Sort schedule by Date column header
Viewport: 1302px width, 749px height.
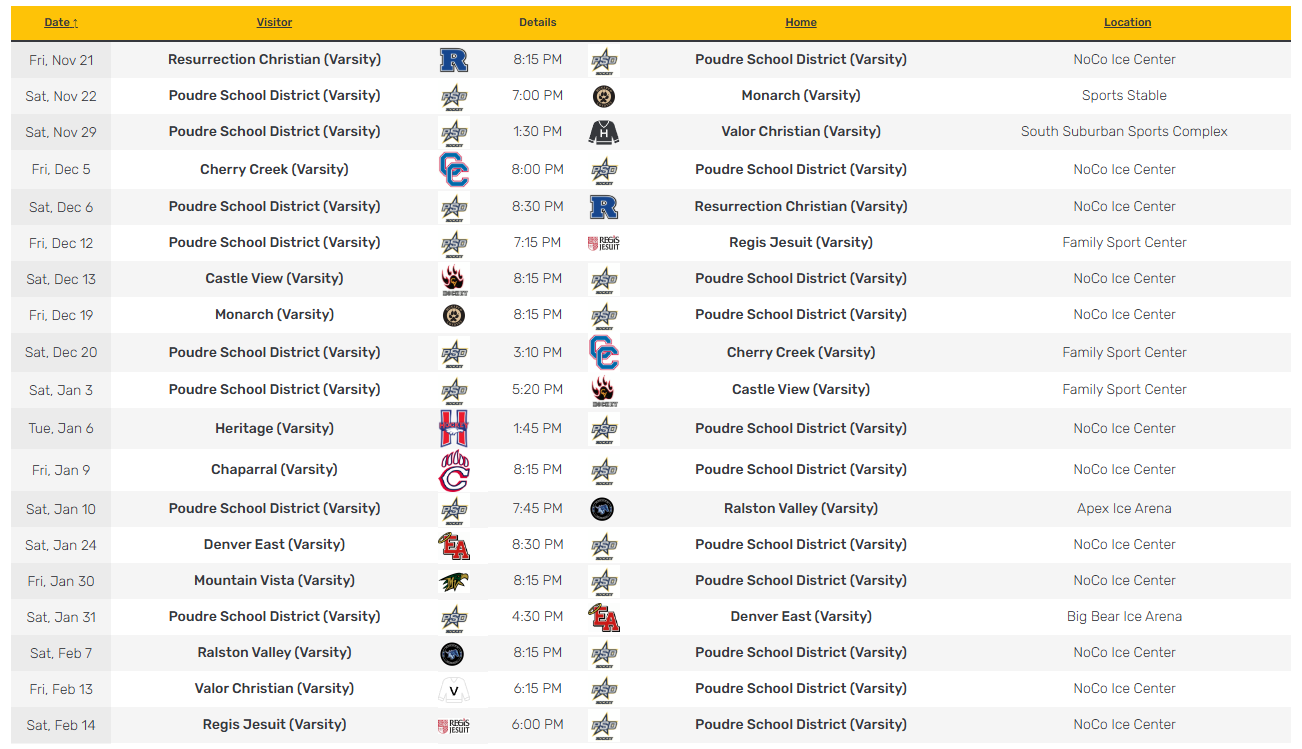coord(61,22)
